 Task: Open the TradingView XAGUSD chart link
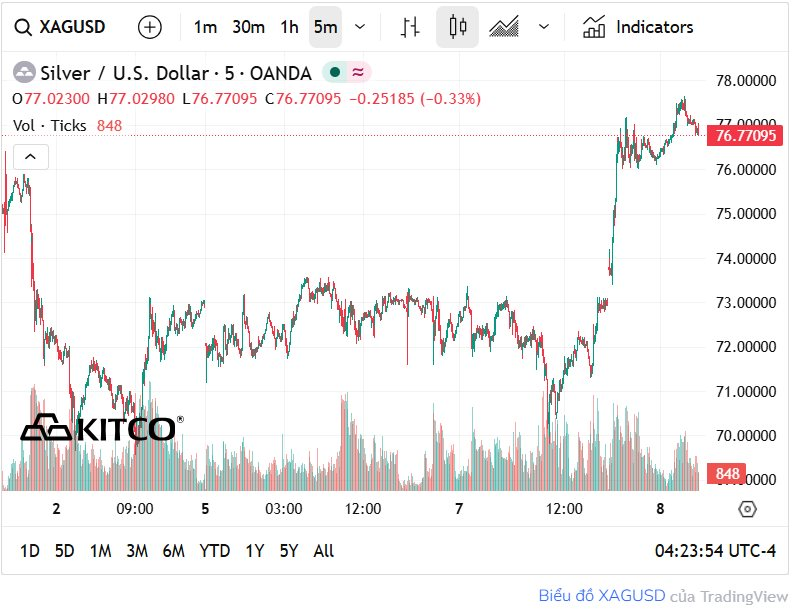click(603, 595)
